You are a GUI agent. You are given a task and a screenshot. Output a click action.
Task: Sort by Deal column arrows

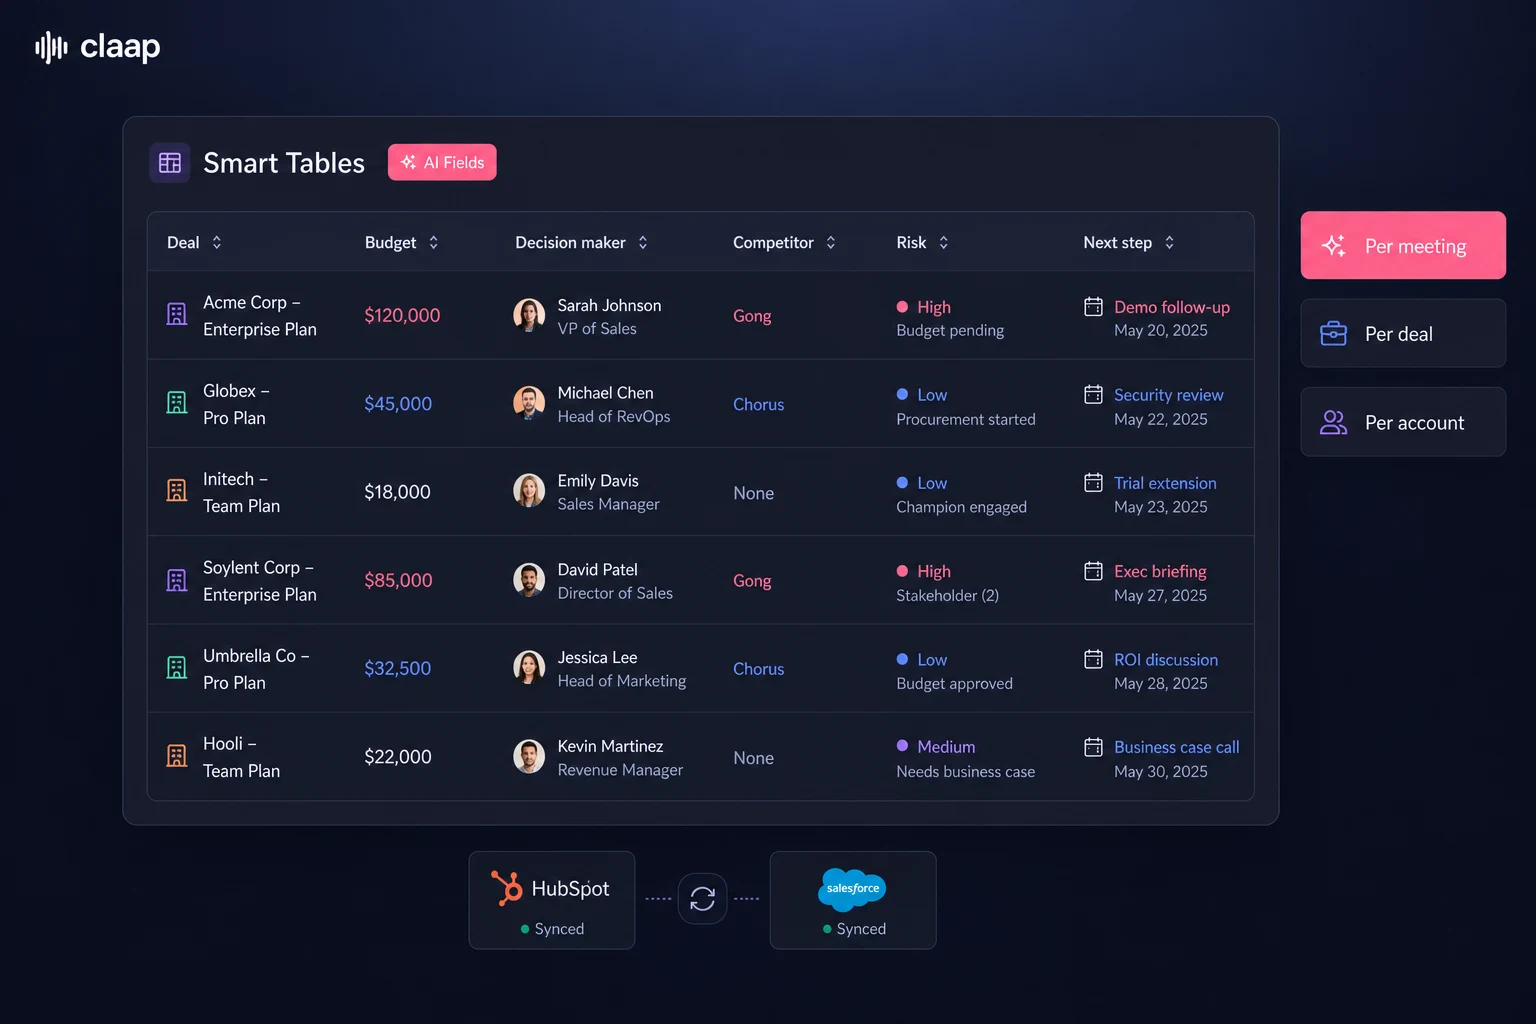point(217,242)
